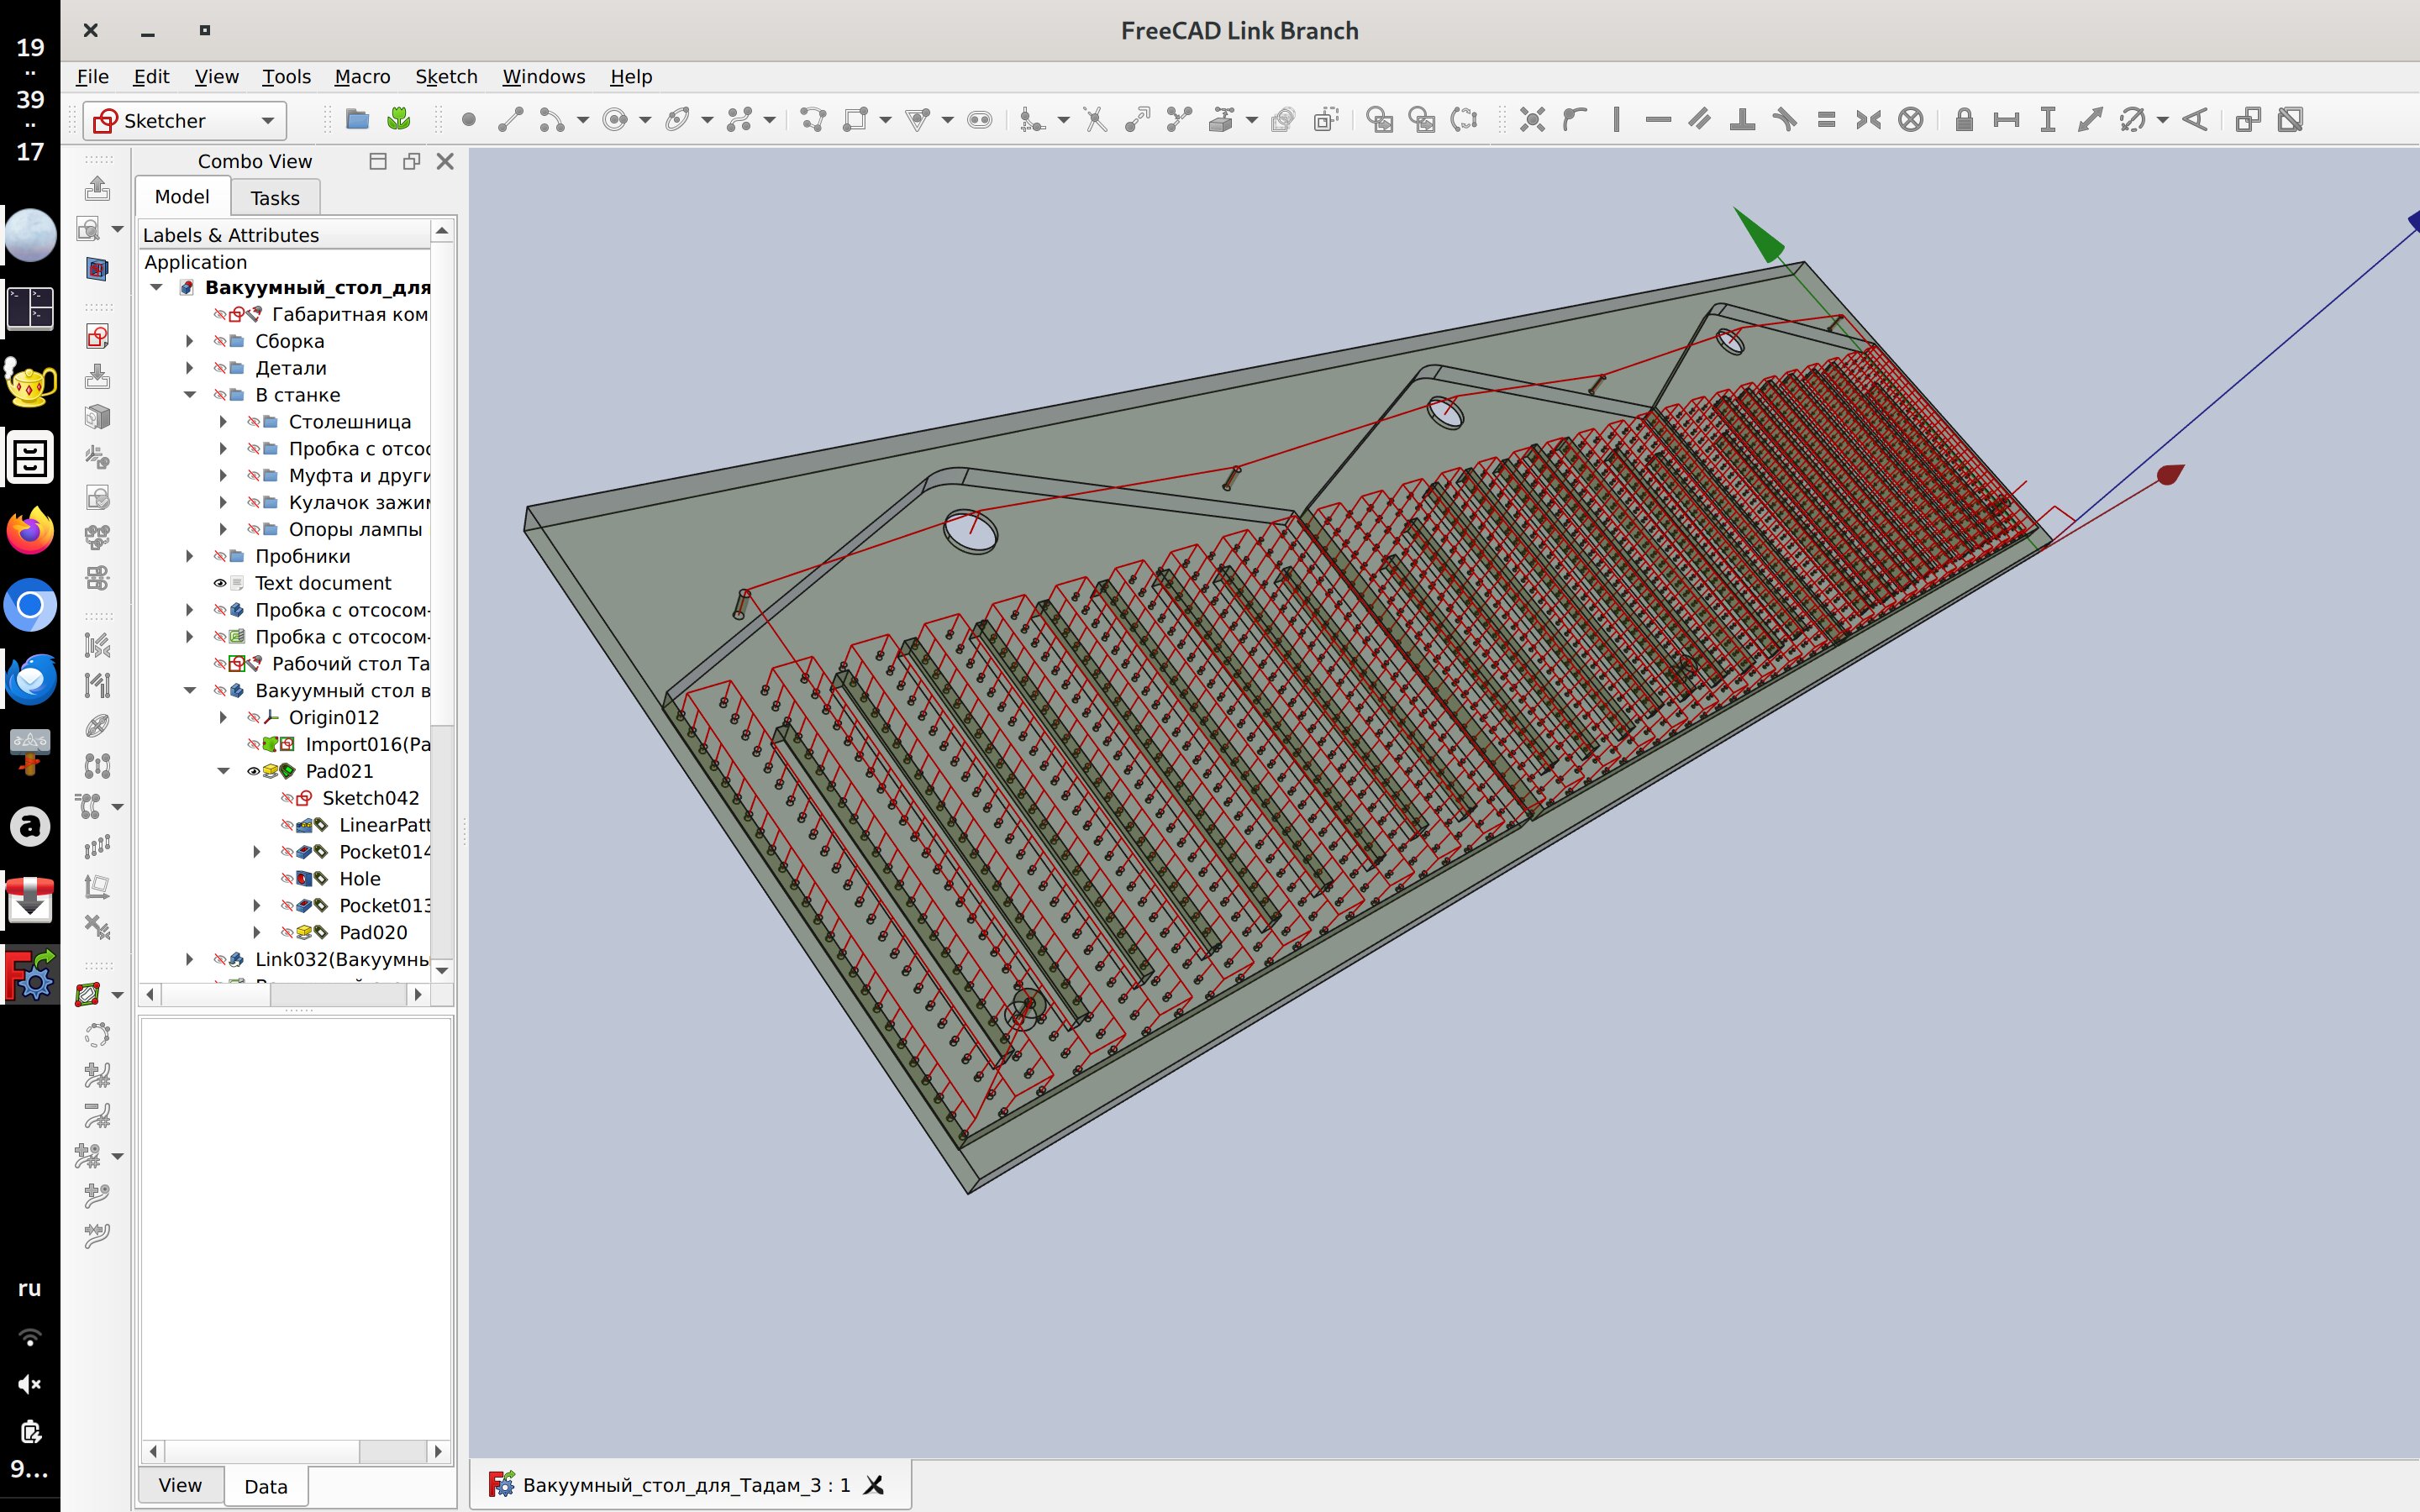Select the trim edge tool
Image resolution: width=2420 pixels, height=1512 pixels.
coord(1095,120)
